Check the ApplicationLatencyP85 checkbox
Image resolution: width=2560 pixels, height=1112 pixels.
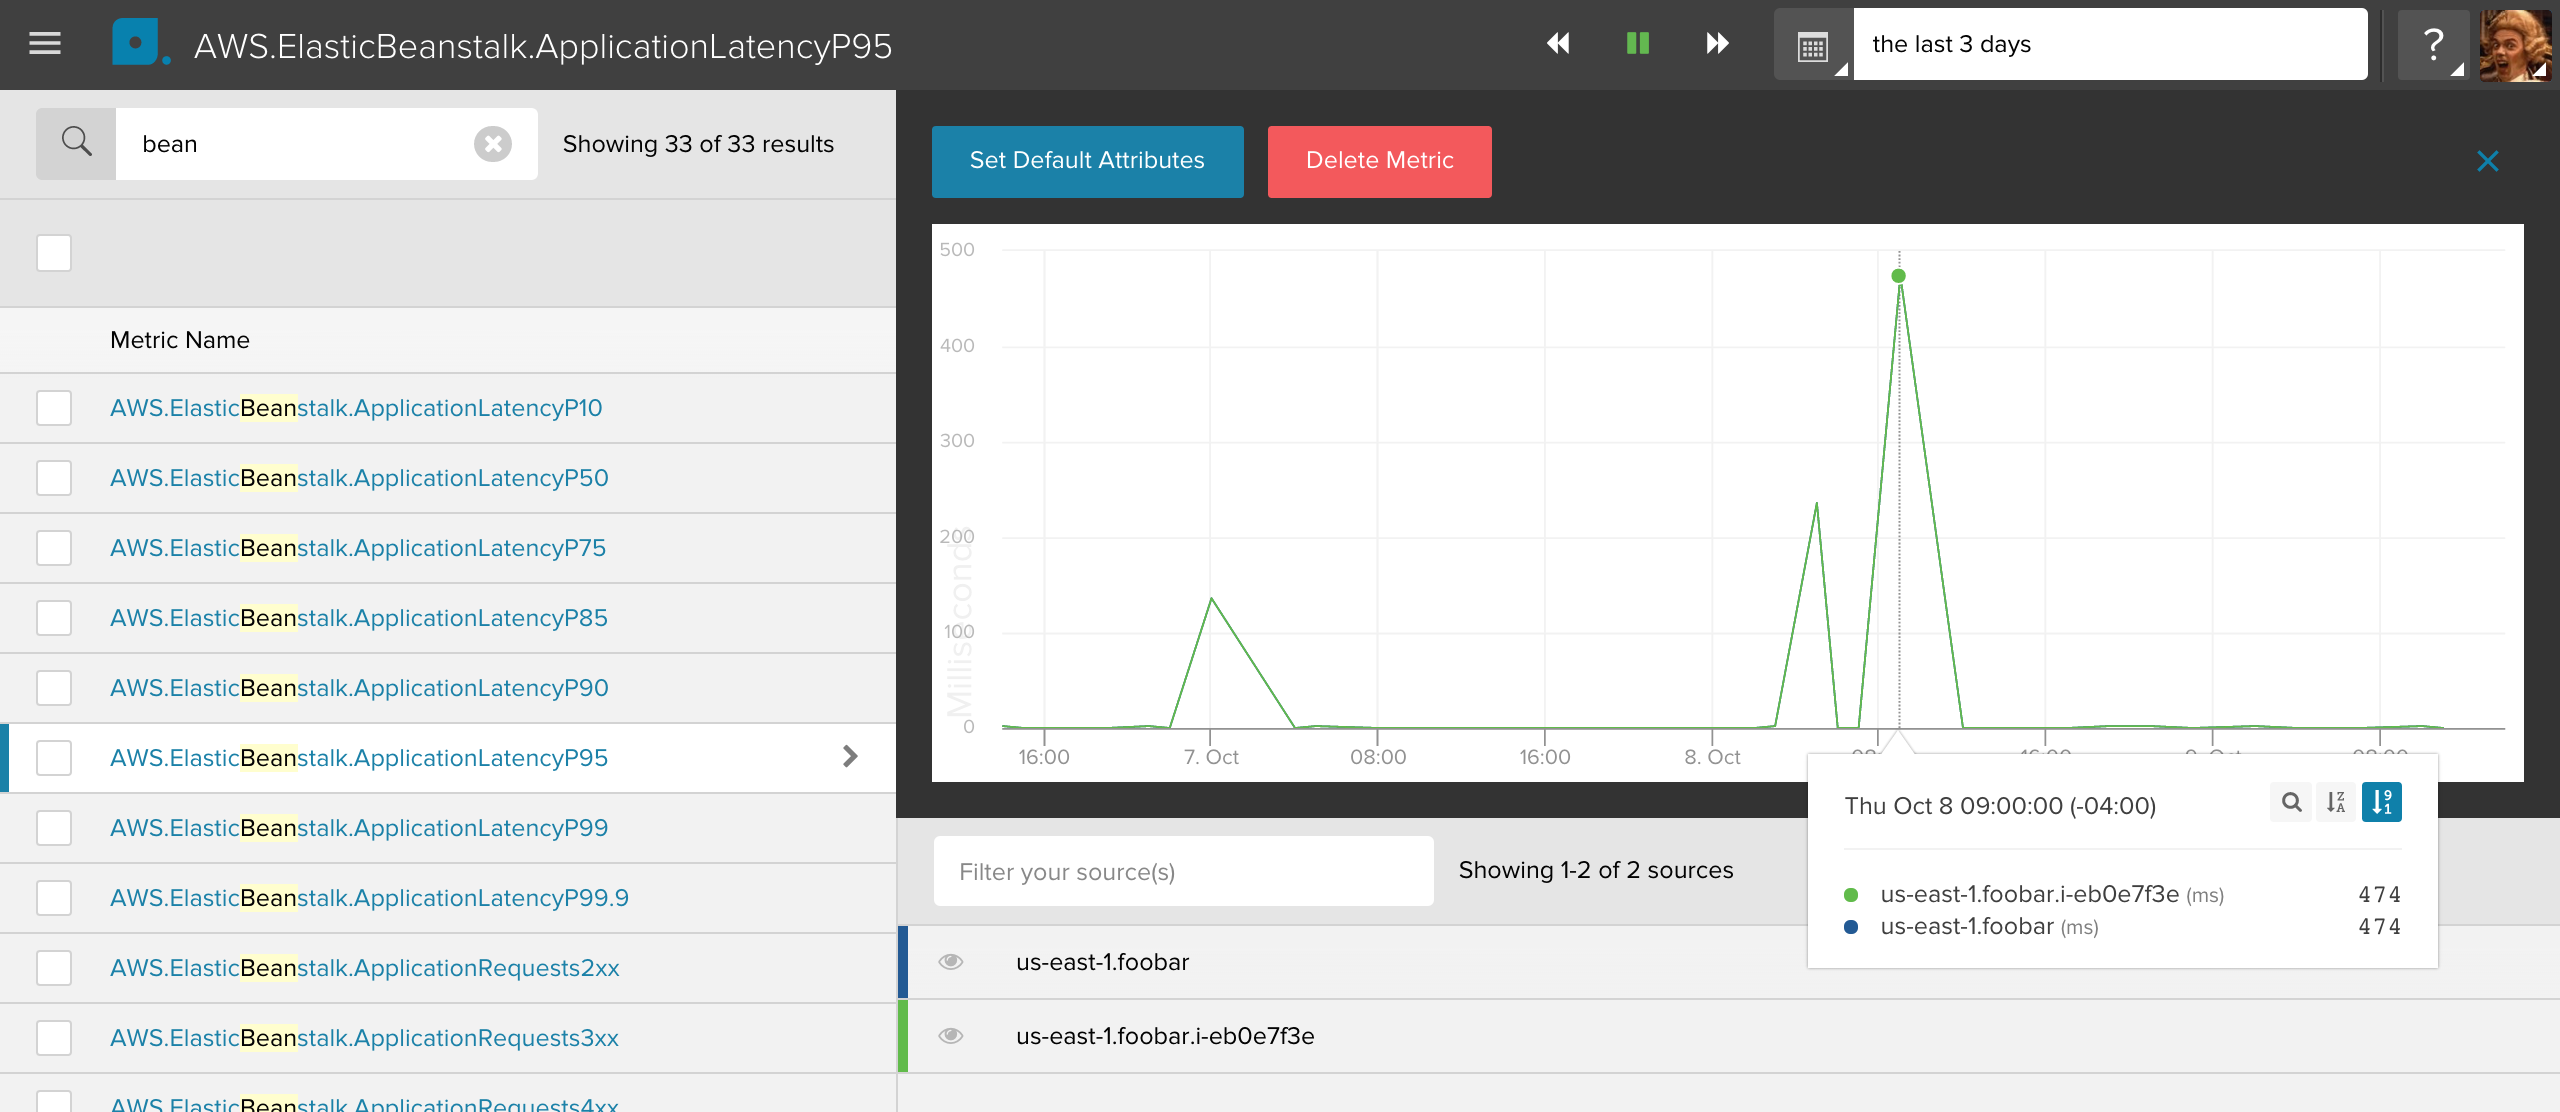tap(54, 618)
